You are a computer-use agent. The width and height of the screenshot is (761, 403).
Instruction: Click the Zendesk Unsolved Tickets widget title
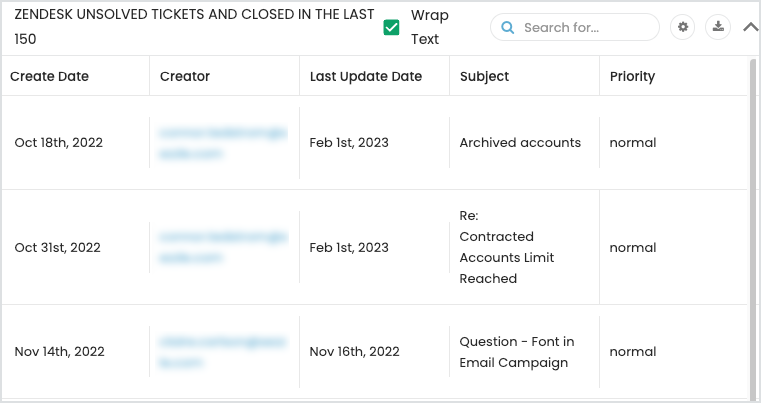coord(194,27)
